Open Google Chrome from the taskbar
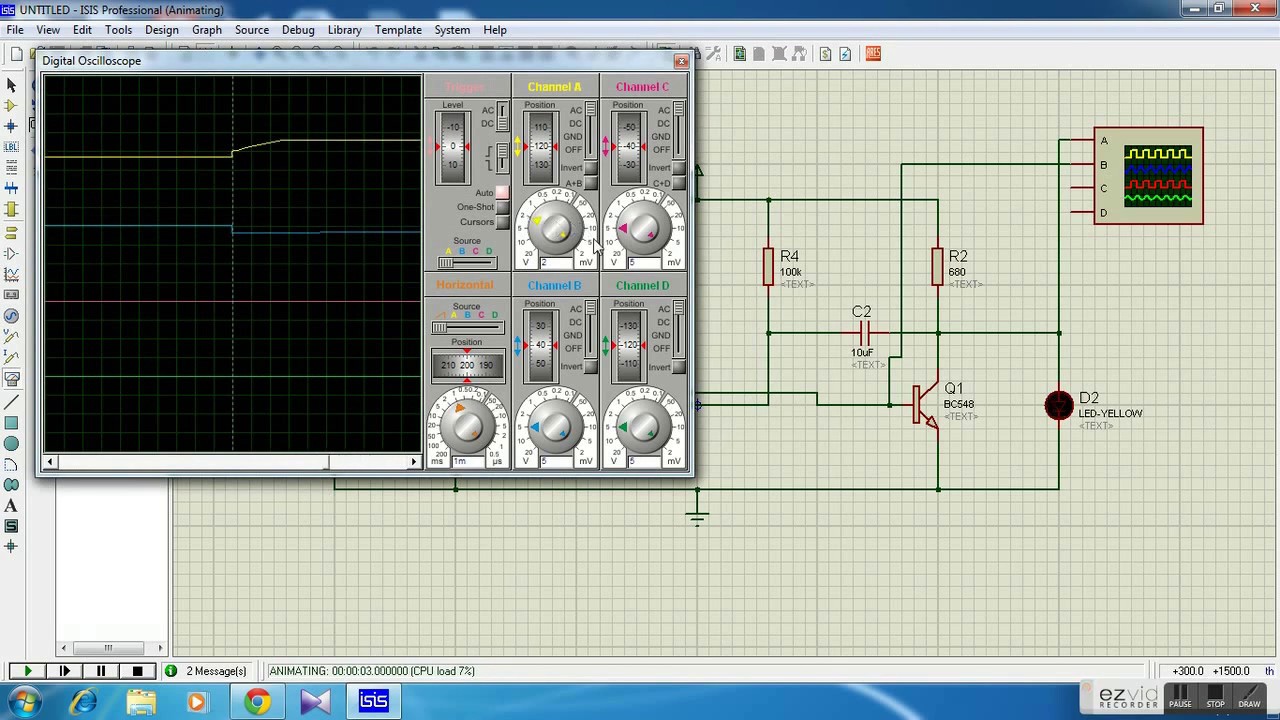 pos(258,702)
